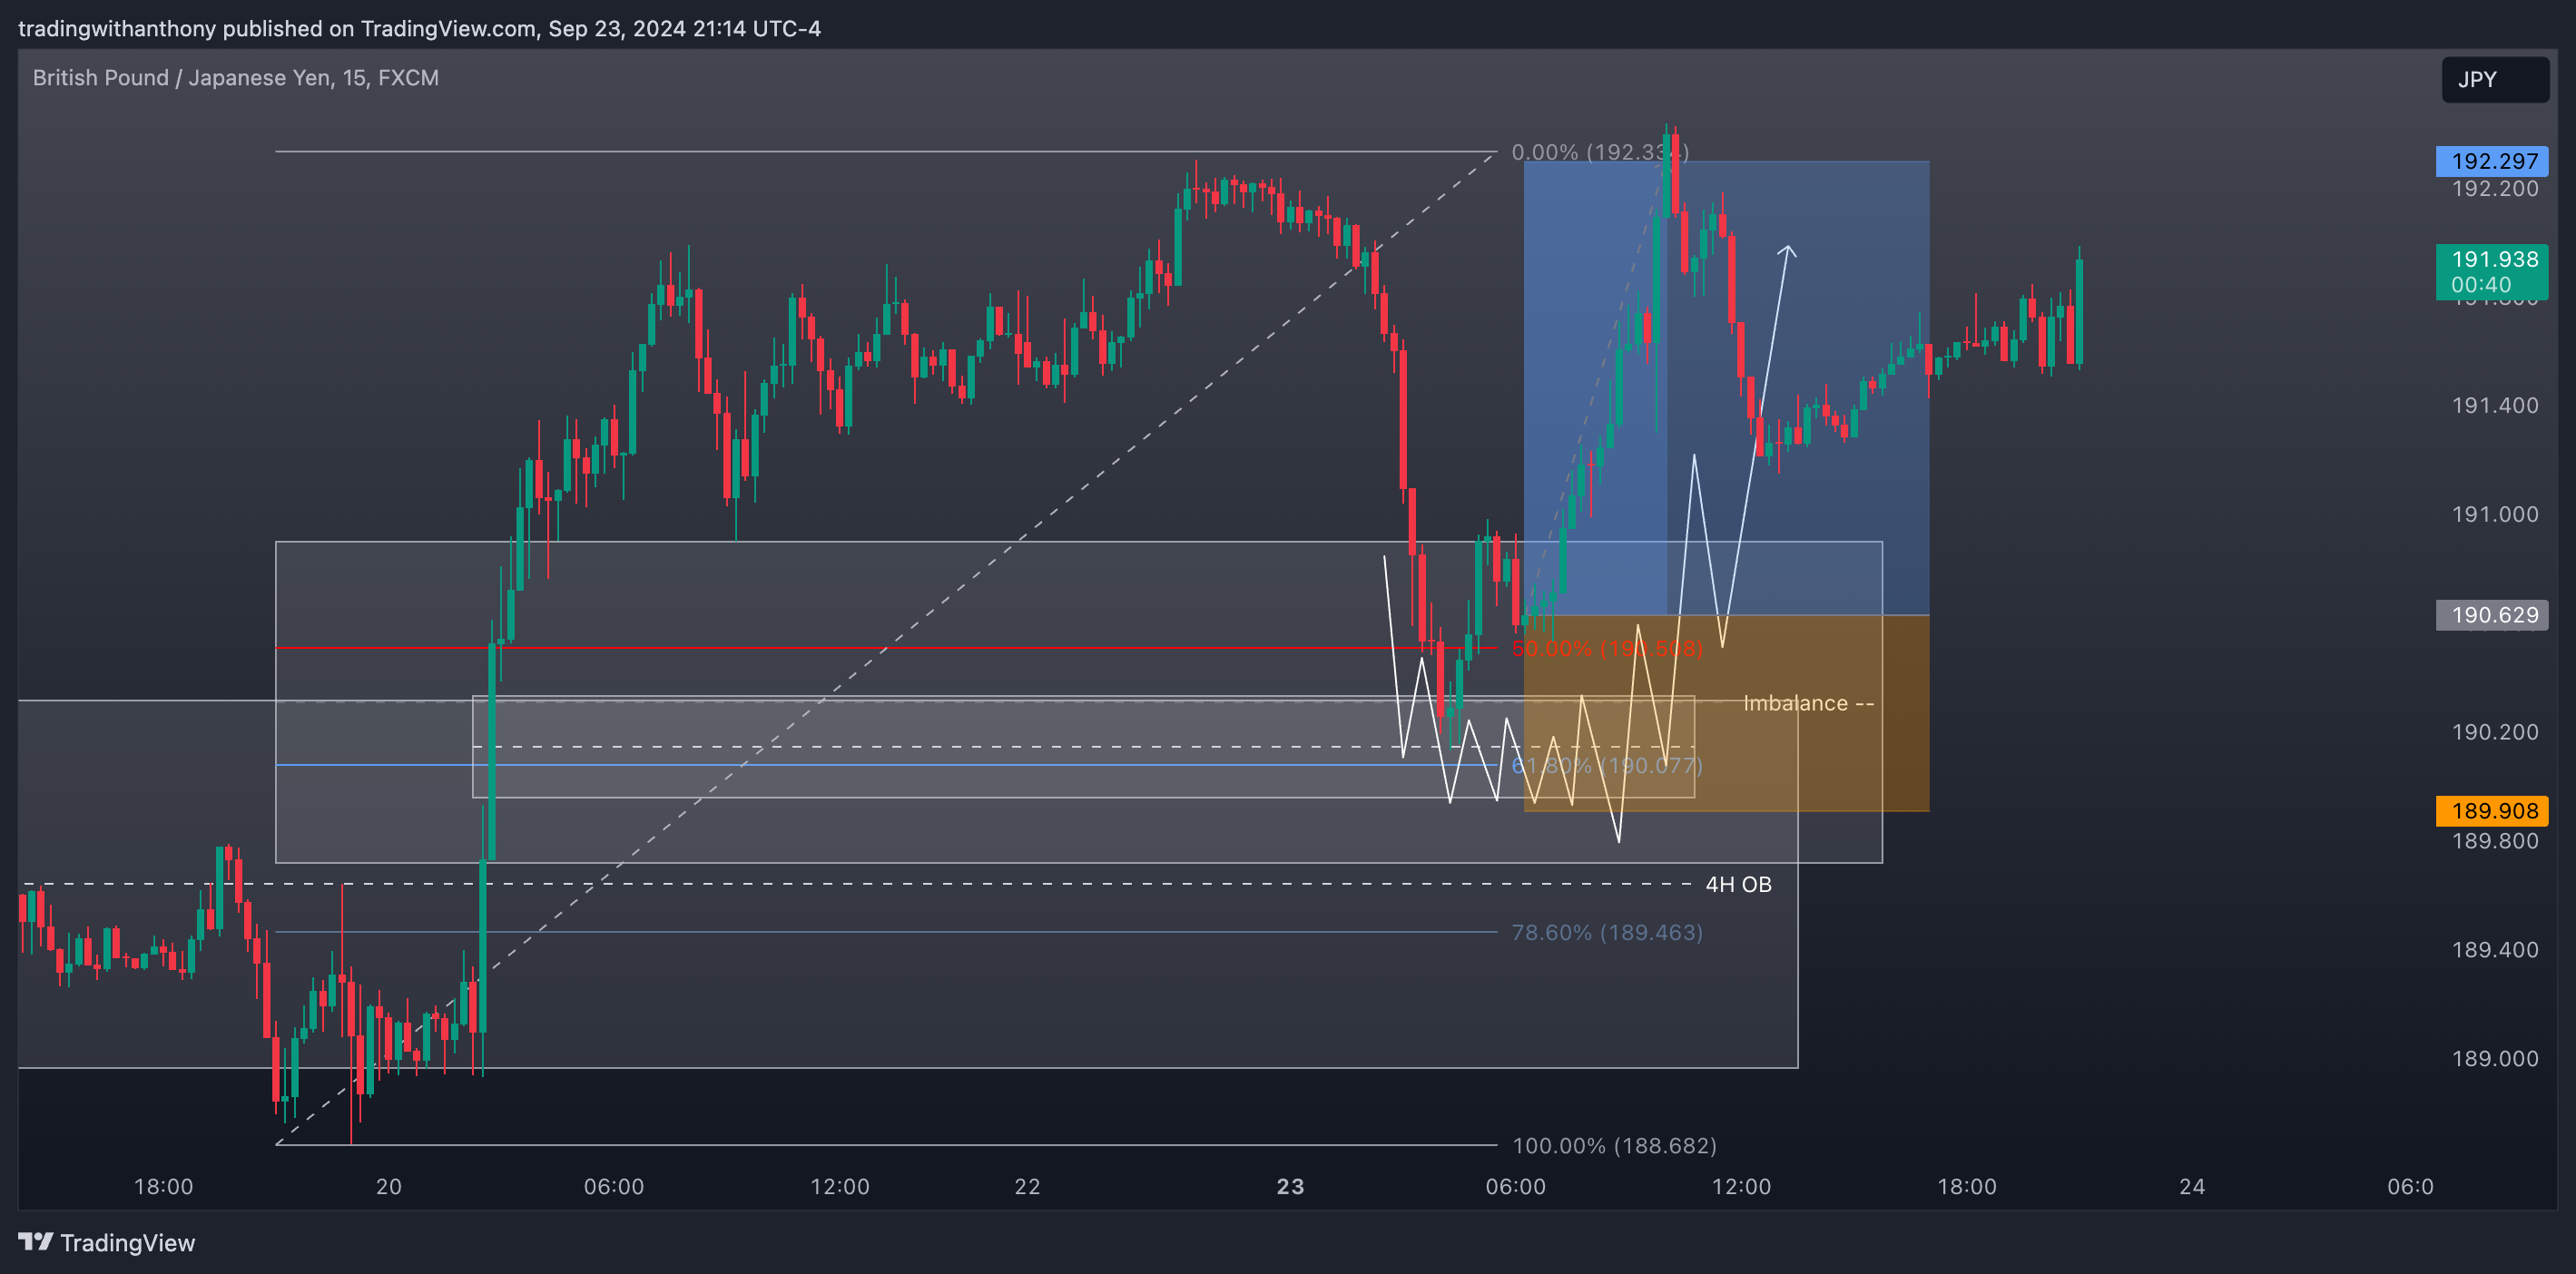Image resolution: width=2576 pixels, height=1274 pixels.
Task: Click the 190.629 gray price label
Action: (2492, 615)
